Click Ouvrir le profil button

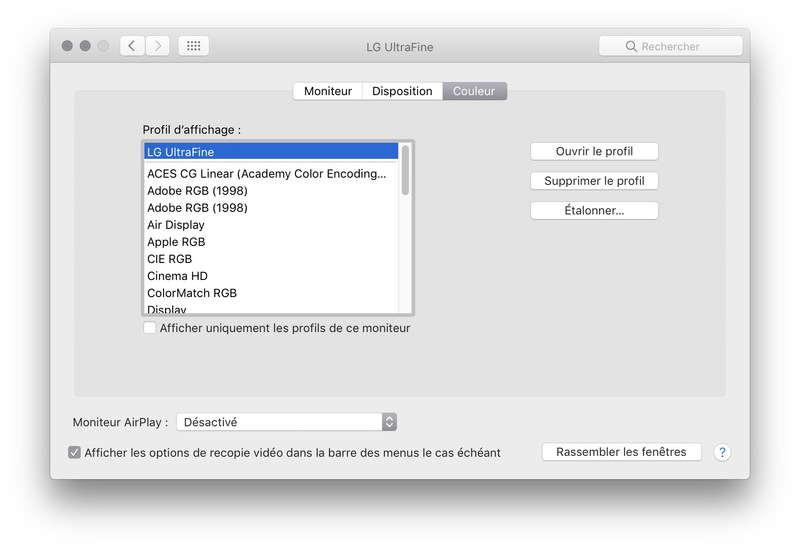click(x=594, y=151)
